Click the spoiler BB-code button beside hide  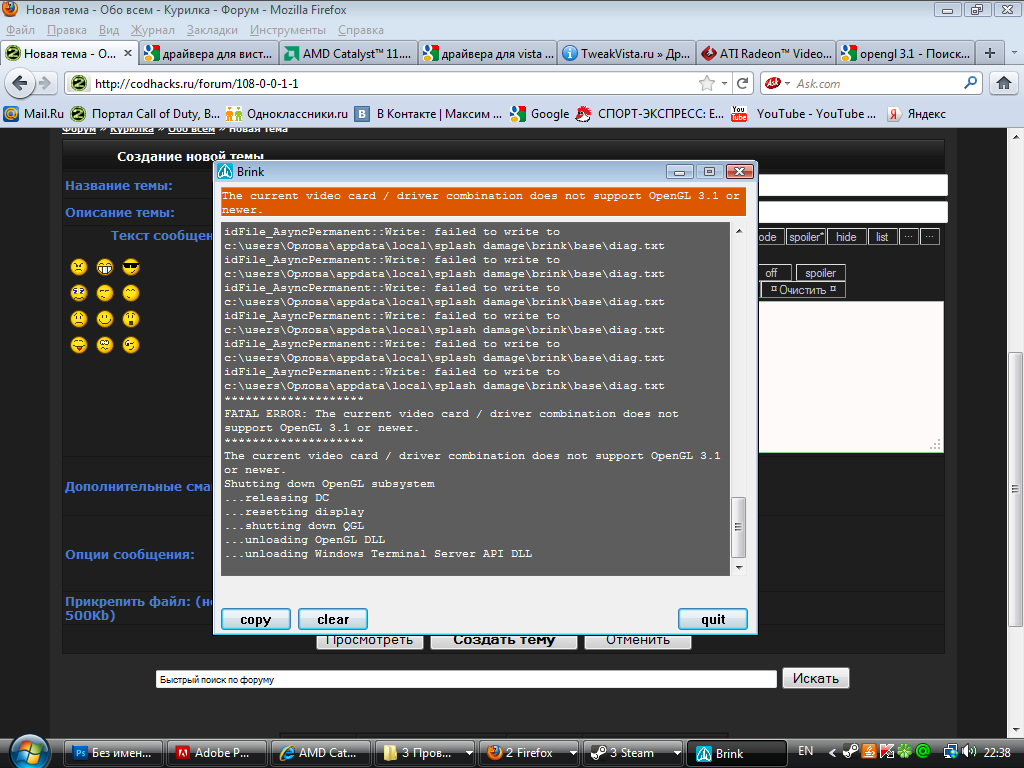(805, 237)
